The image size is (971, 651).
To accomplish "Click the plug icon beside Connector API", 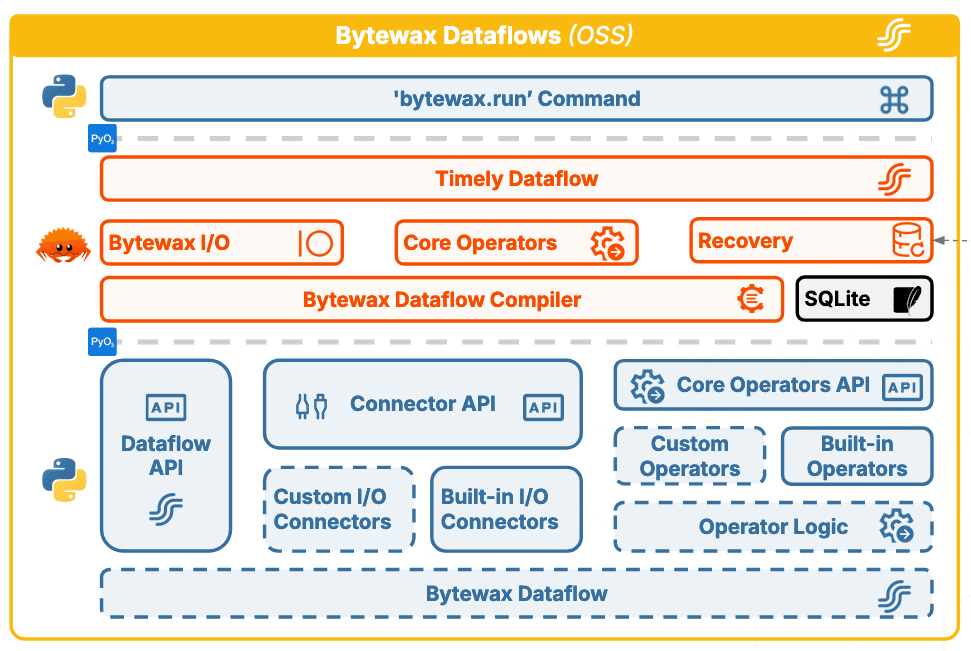I will click(x=311, y=405).
